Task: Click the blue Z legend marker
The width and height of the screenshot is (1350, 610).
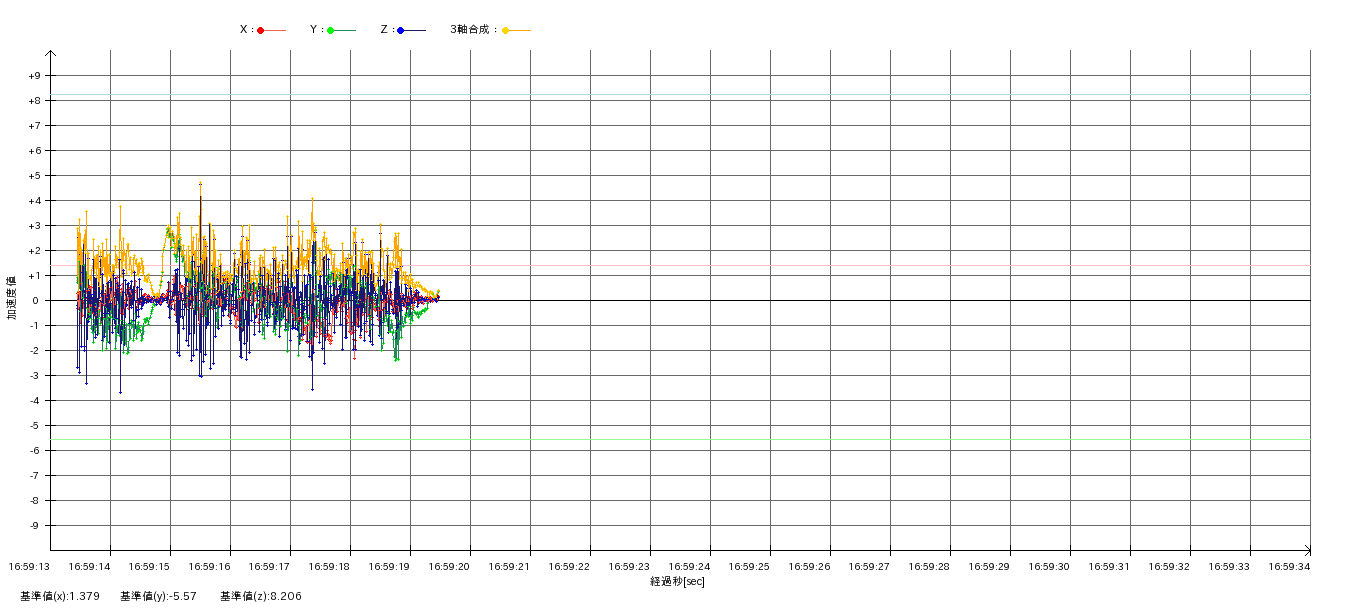Action: coord(400,31)
